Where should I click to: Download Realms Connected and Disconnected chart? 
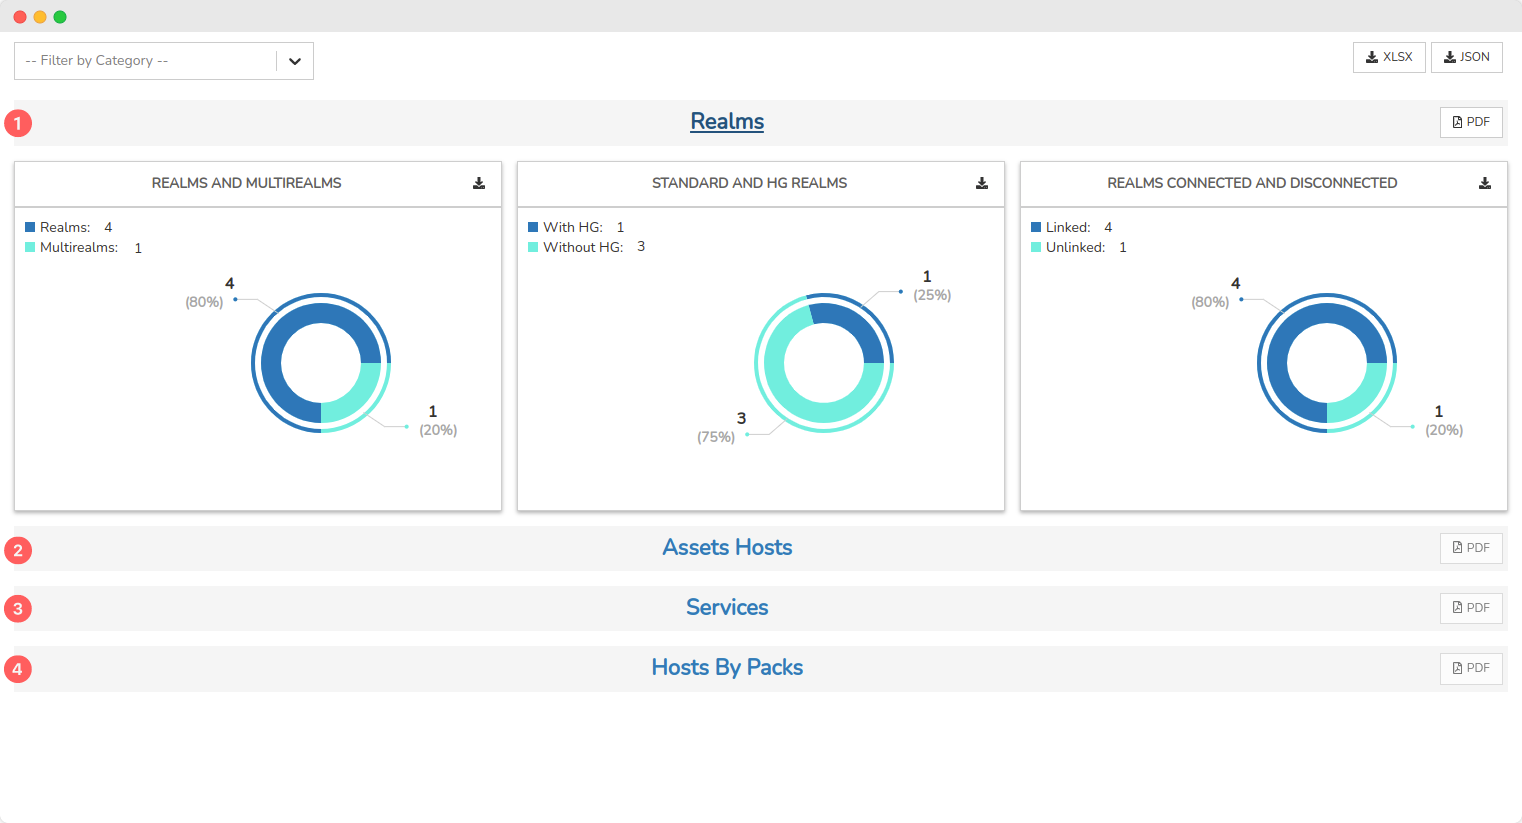click(1485, 183)
